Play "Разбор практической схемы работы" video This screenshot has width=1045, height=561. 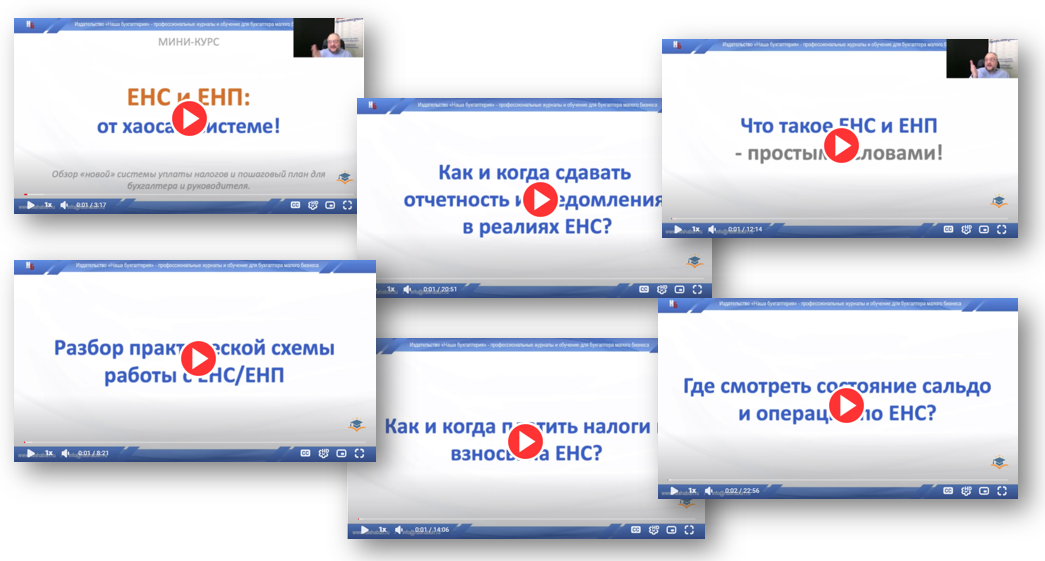click(x=198, y=358)
